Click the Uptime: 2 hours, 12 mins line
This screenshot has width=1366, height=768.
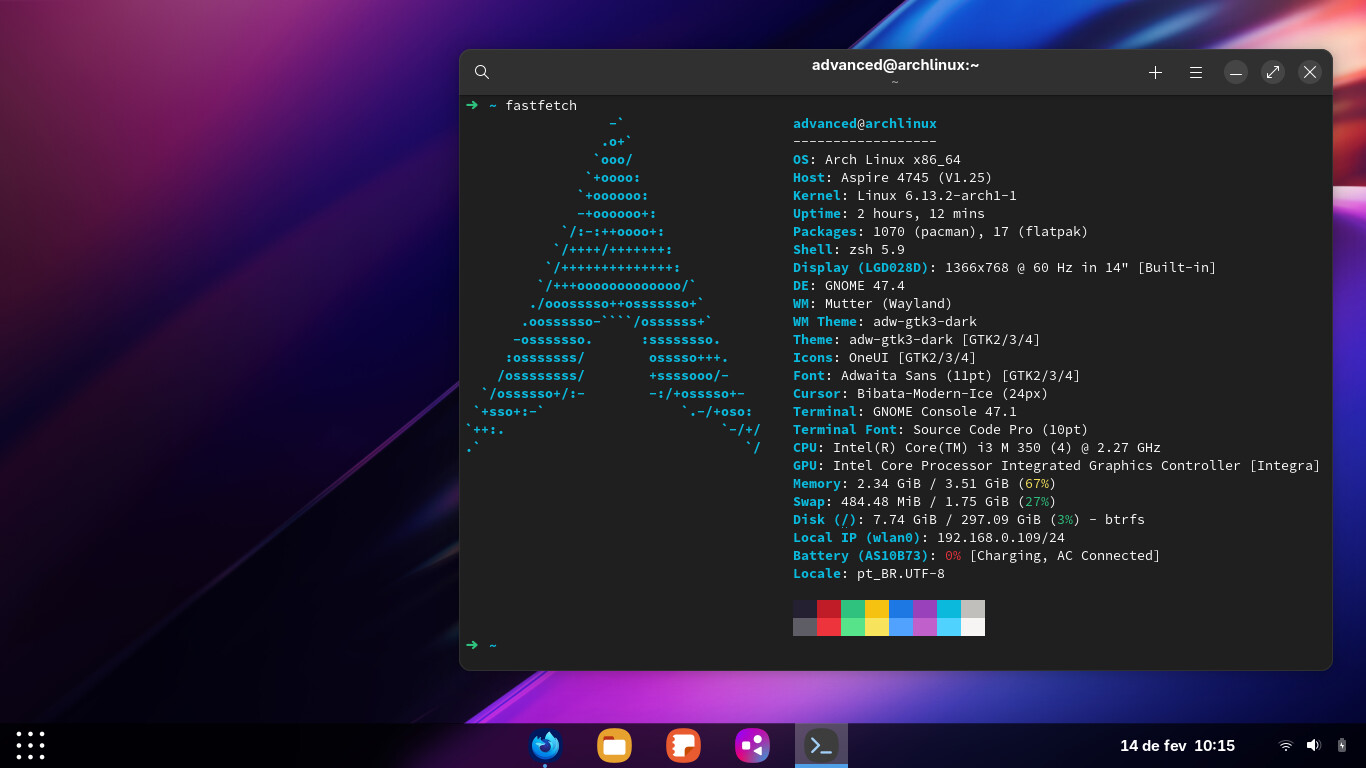889,213
